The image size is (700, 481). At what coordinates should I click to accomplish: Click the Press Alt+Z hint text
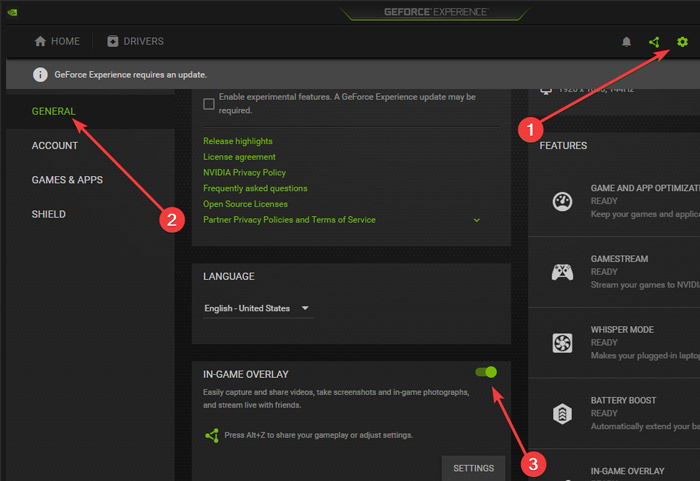click(x=318, y=435)
